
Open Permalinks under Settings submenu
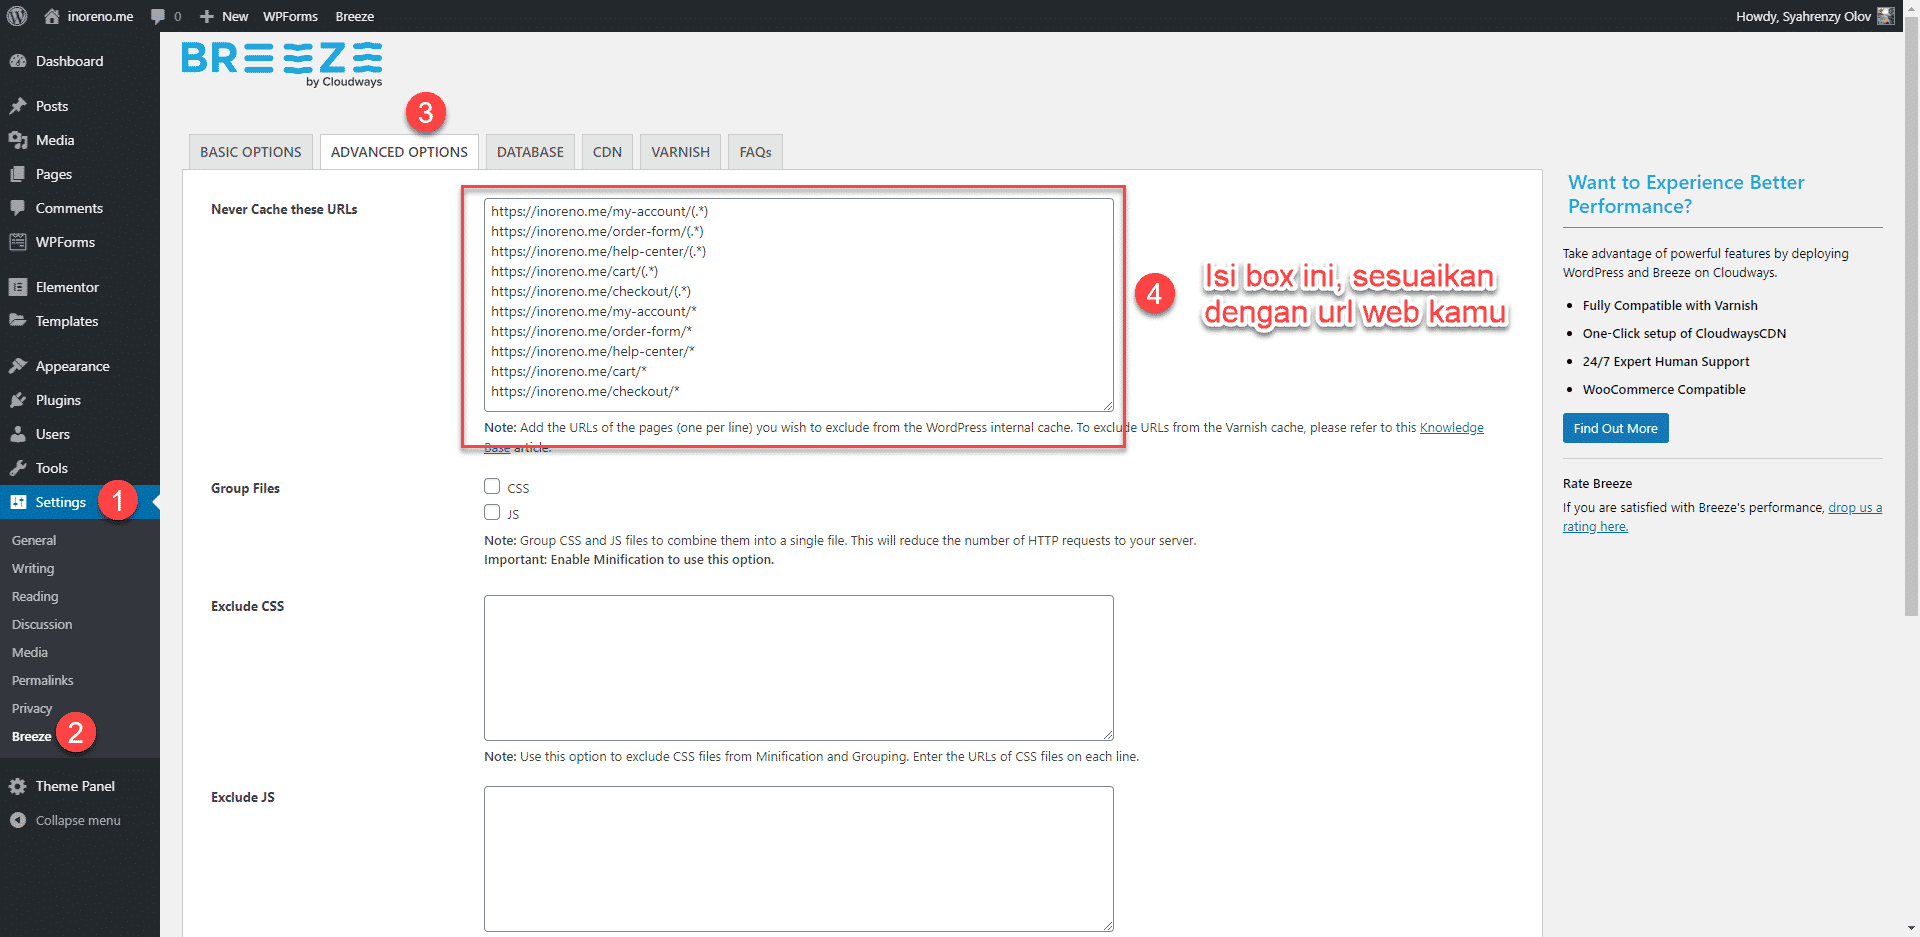pyautogui.click(x=43, y=680)
